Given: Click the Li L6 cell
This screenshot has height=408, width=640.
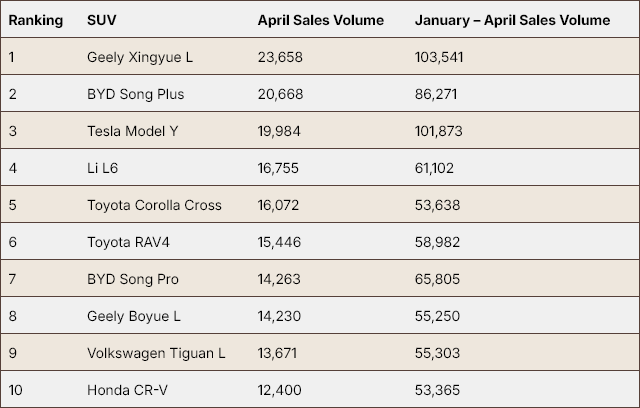Looking at the screenshot, I should [104, 168].
